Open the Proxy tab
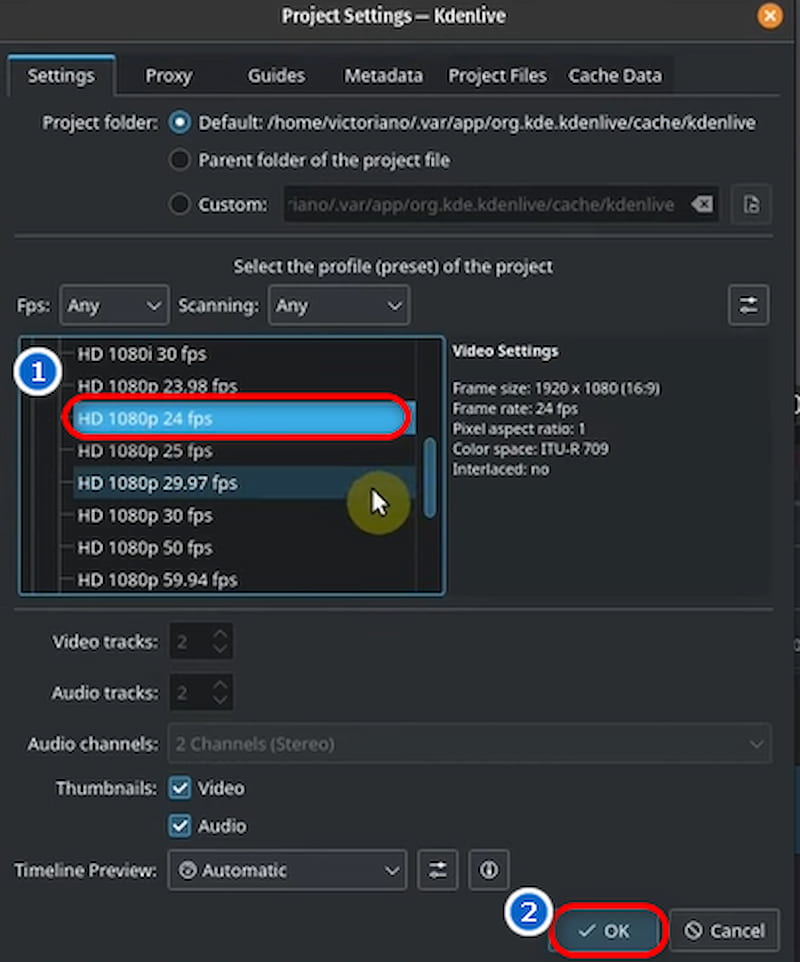The width and height of the screenshot is (800, 962). coord(169,75)
